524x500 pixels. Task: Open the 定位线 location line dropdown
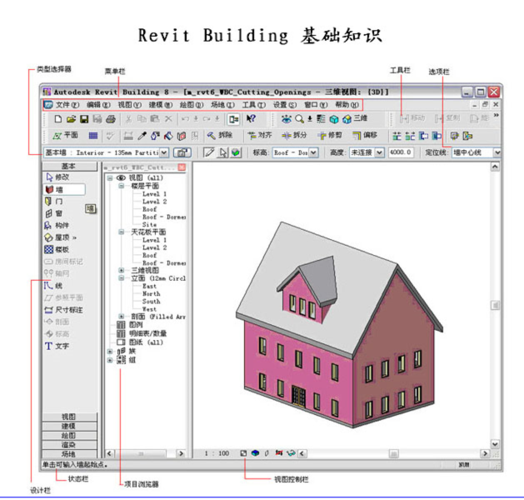pyautogui.click(x=497, y=152)
